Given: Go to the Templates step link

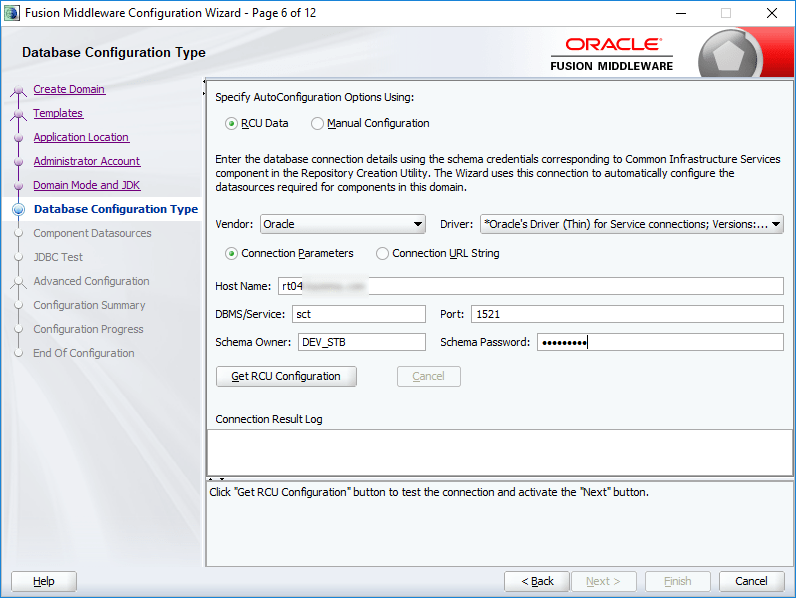Looking at the screenshot, I should 58,113.
